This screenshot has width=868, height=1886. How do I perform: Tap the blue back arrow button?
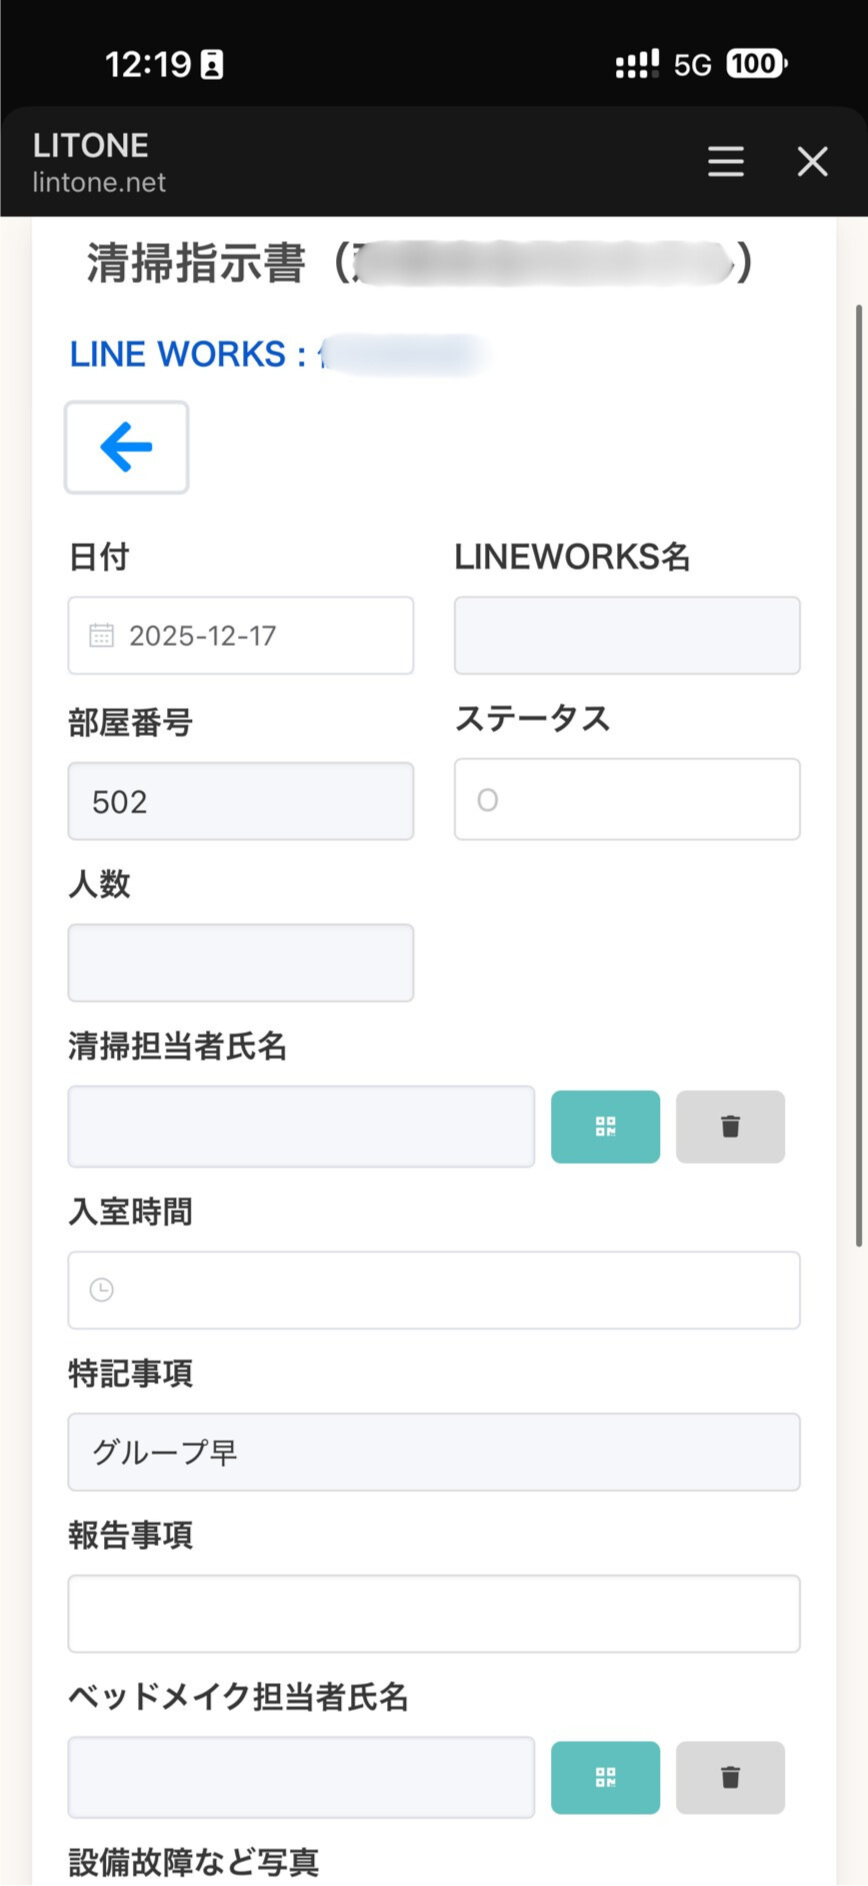click(x=127, y=447)
